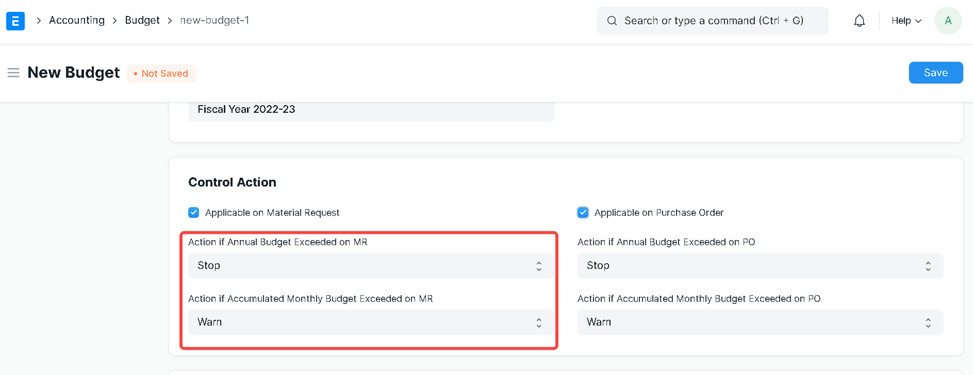
Task: Toggle sidebar with the hamburger menu icon
Action: coord(13,73)
